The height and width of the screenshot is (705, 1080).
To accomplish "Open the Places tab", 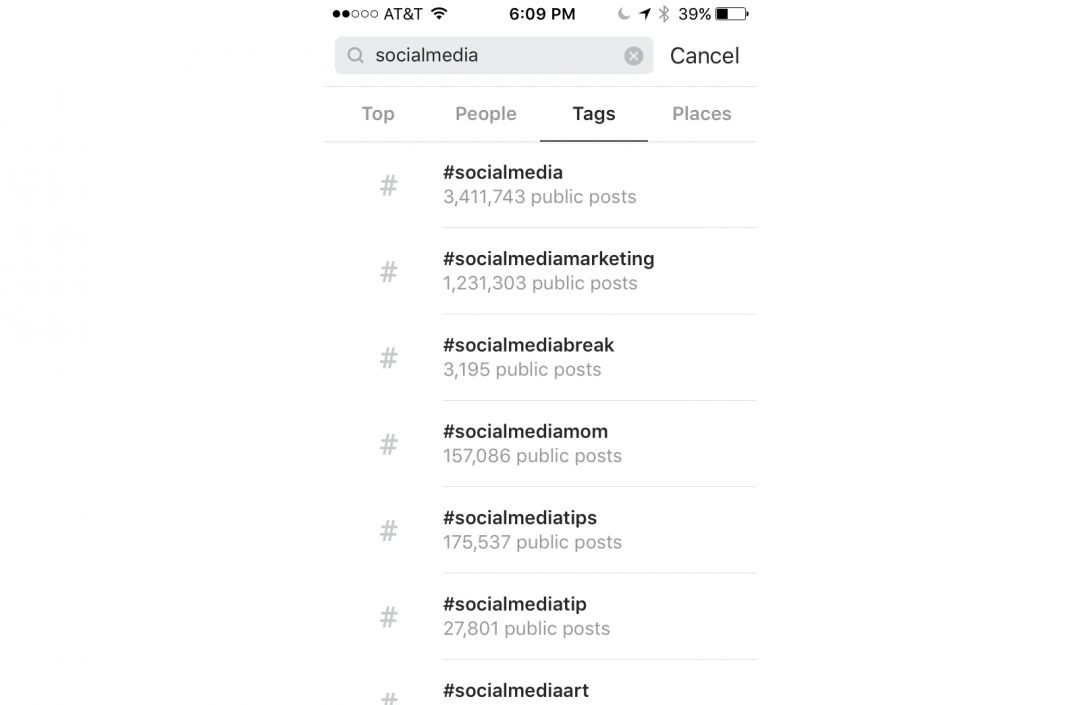I will pos(701,114).
